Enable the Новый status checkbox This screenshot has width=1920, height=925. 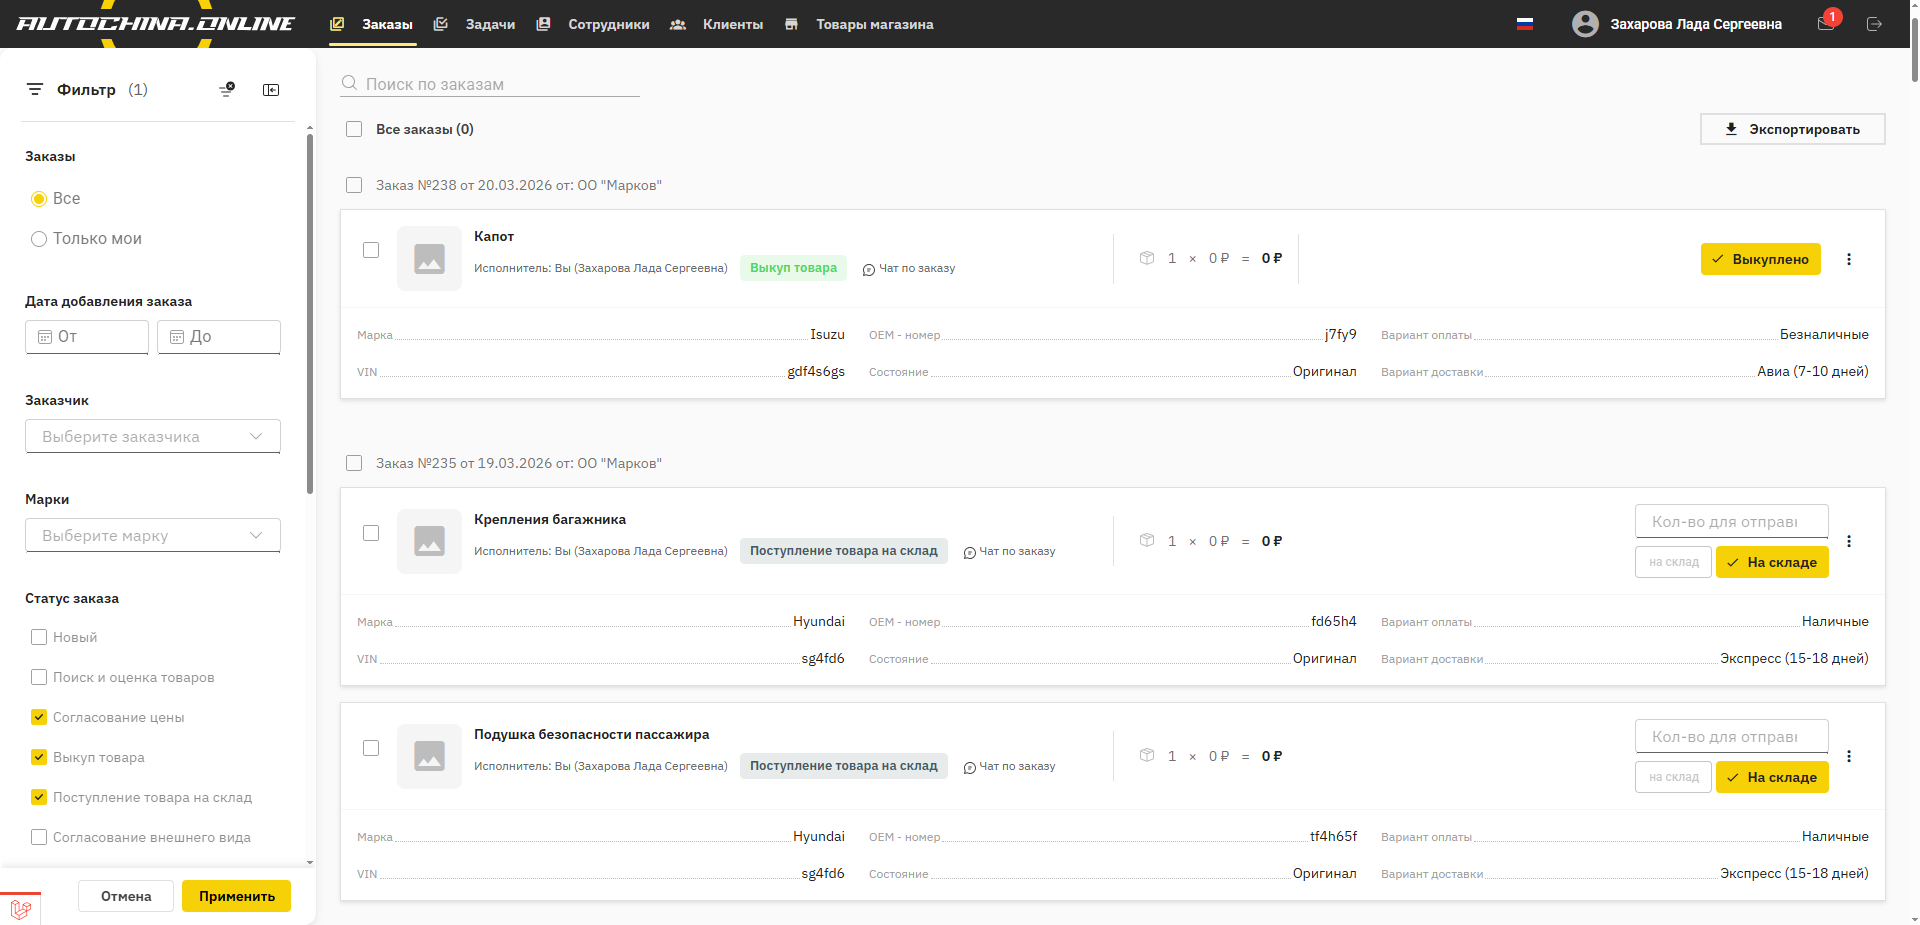39,637
